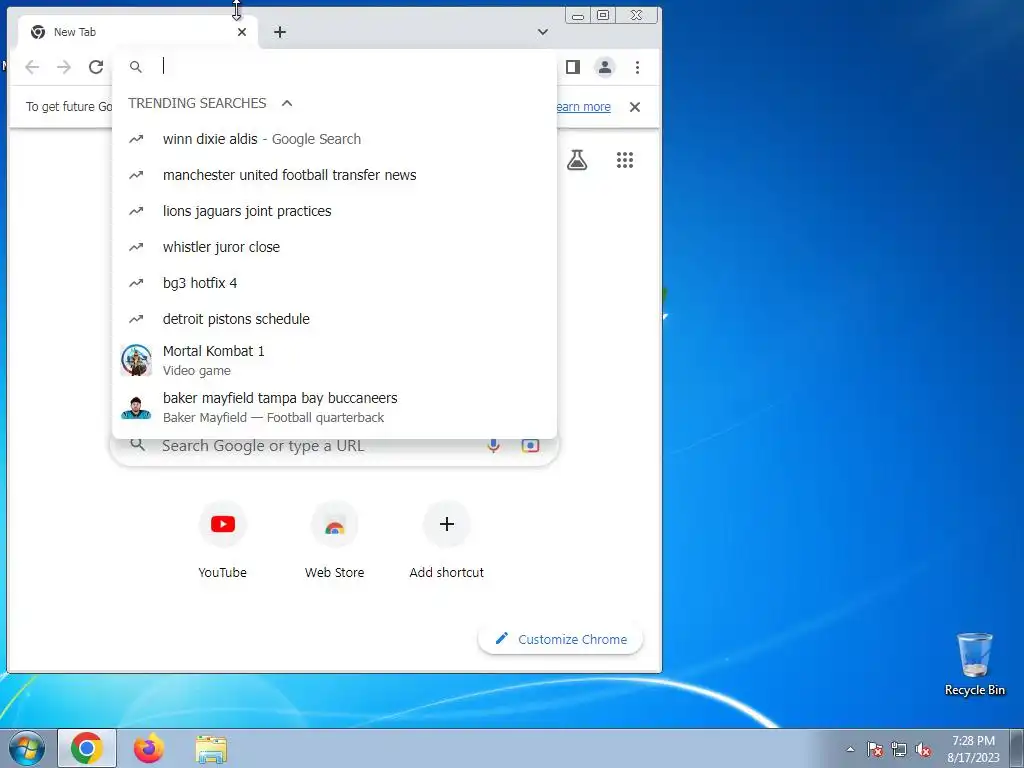Click the Chrome window restore button
1024x768 pixels.
pyautogui.click(x=603, y=15)
